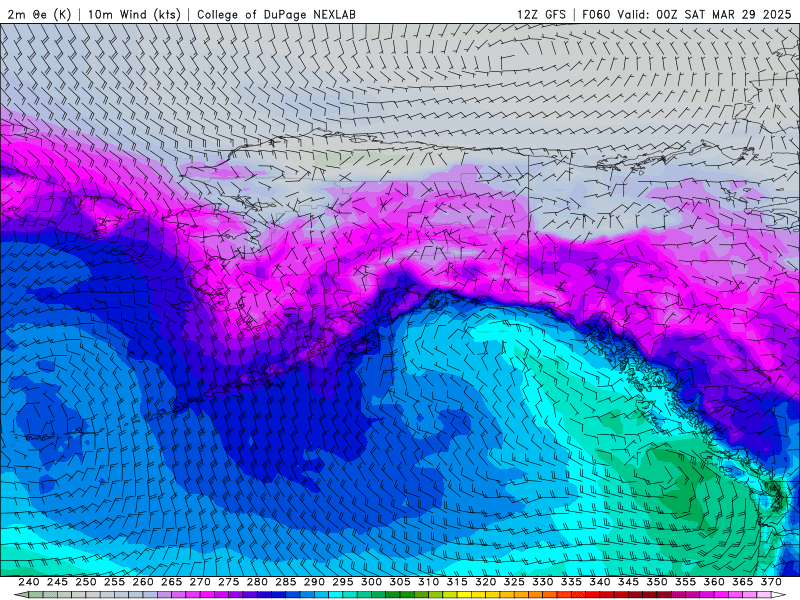Click the 295 colorbar scale label
Image resolution: width=800 pixels, height=600 pixels.
343,582
